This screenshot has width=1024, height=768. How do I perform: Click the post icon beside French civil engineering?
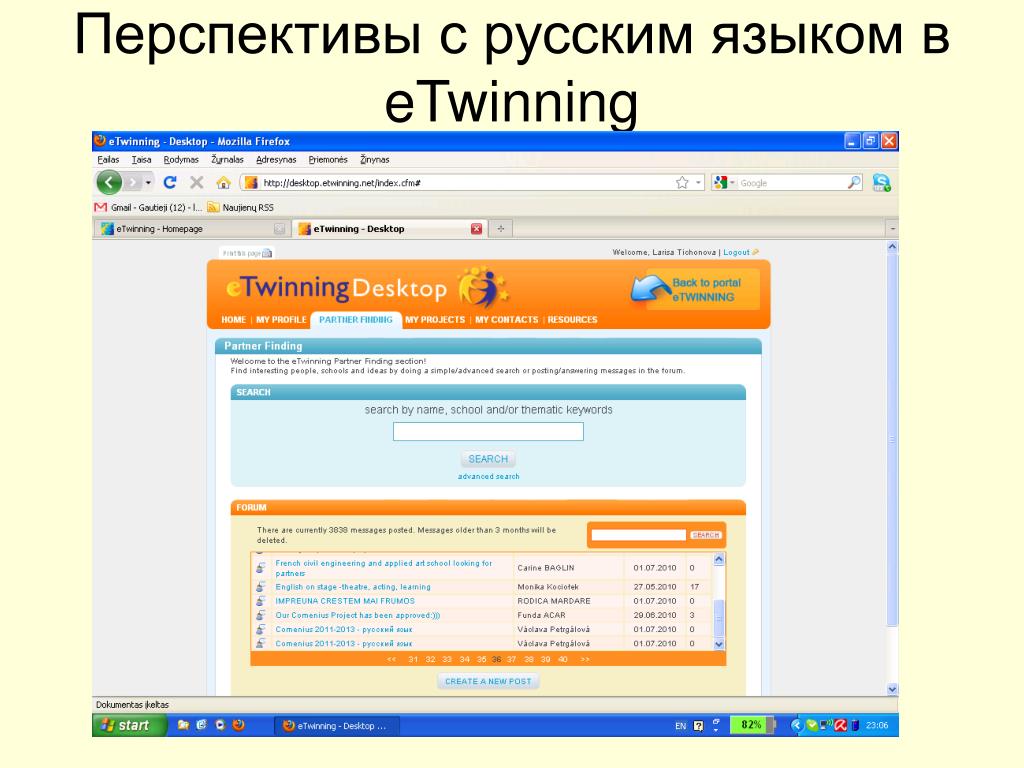(261, 568)
